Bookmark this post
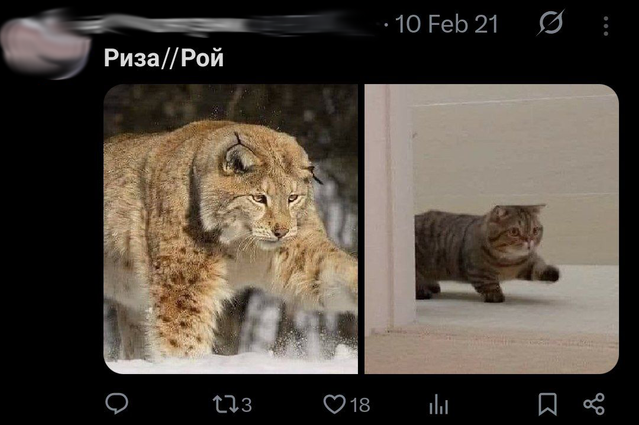Screen dimensions: 639x425 [547, 404]
